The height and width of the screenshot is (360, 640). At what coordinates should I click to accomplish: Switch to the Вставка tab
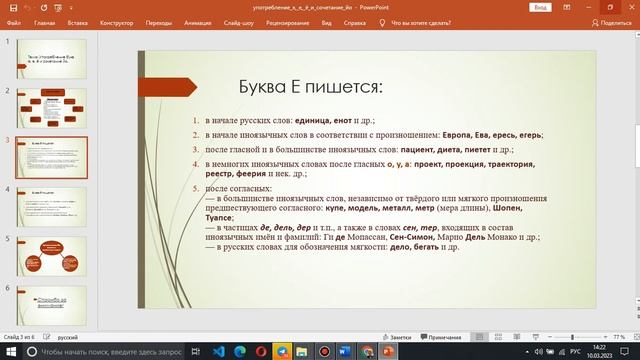(x=78, y=23)
